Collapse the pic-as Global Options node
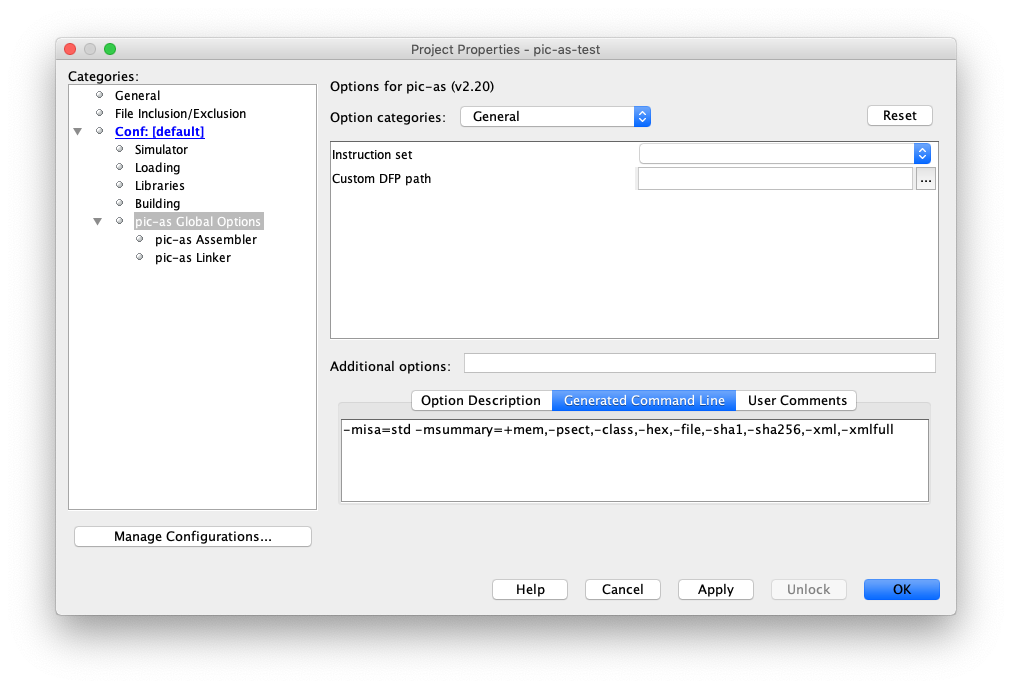1012x689 pixels. point(97,222)
